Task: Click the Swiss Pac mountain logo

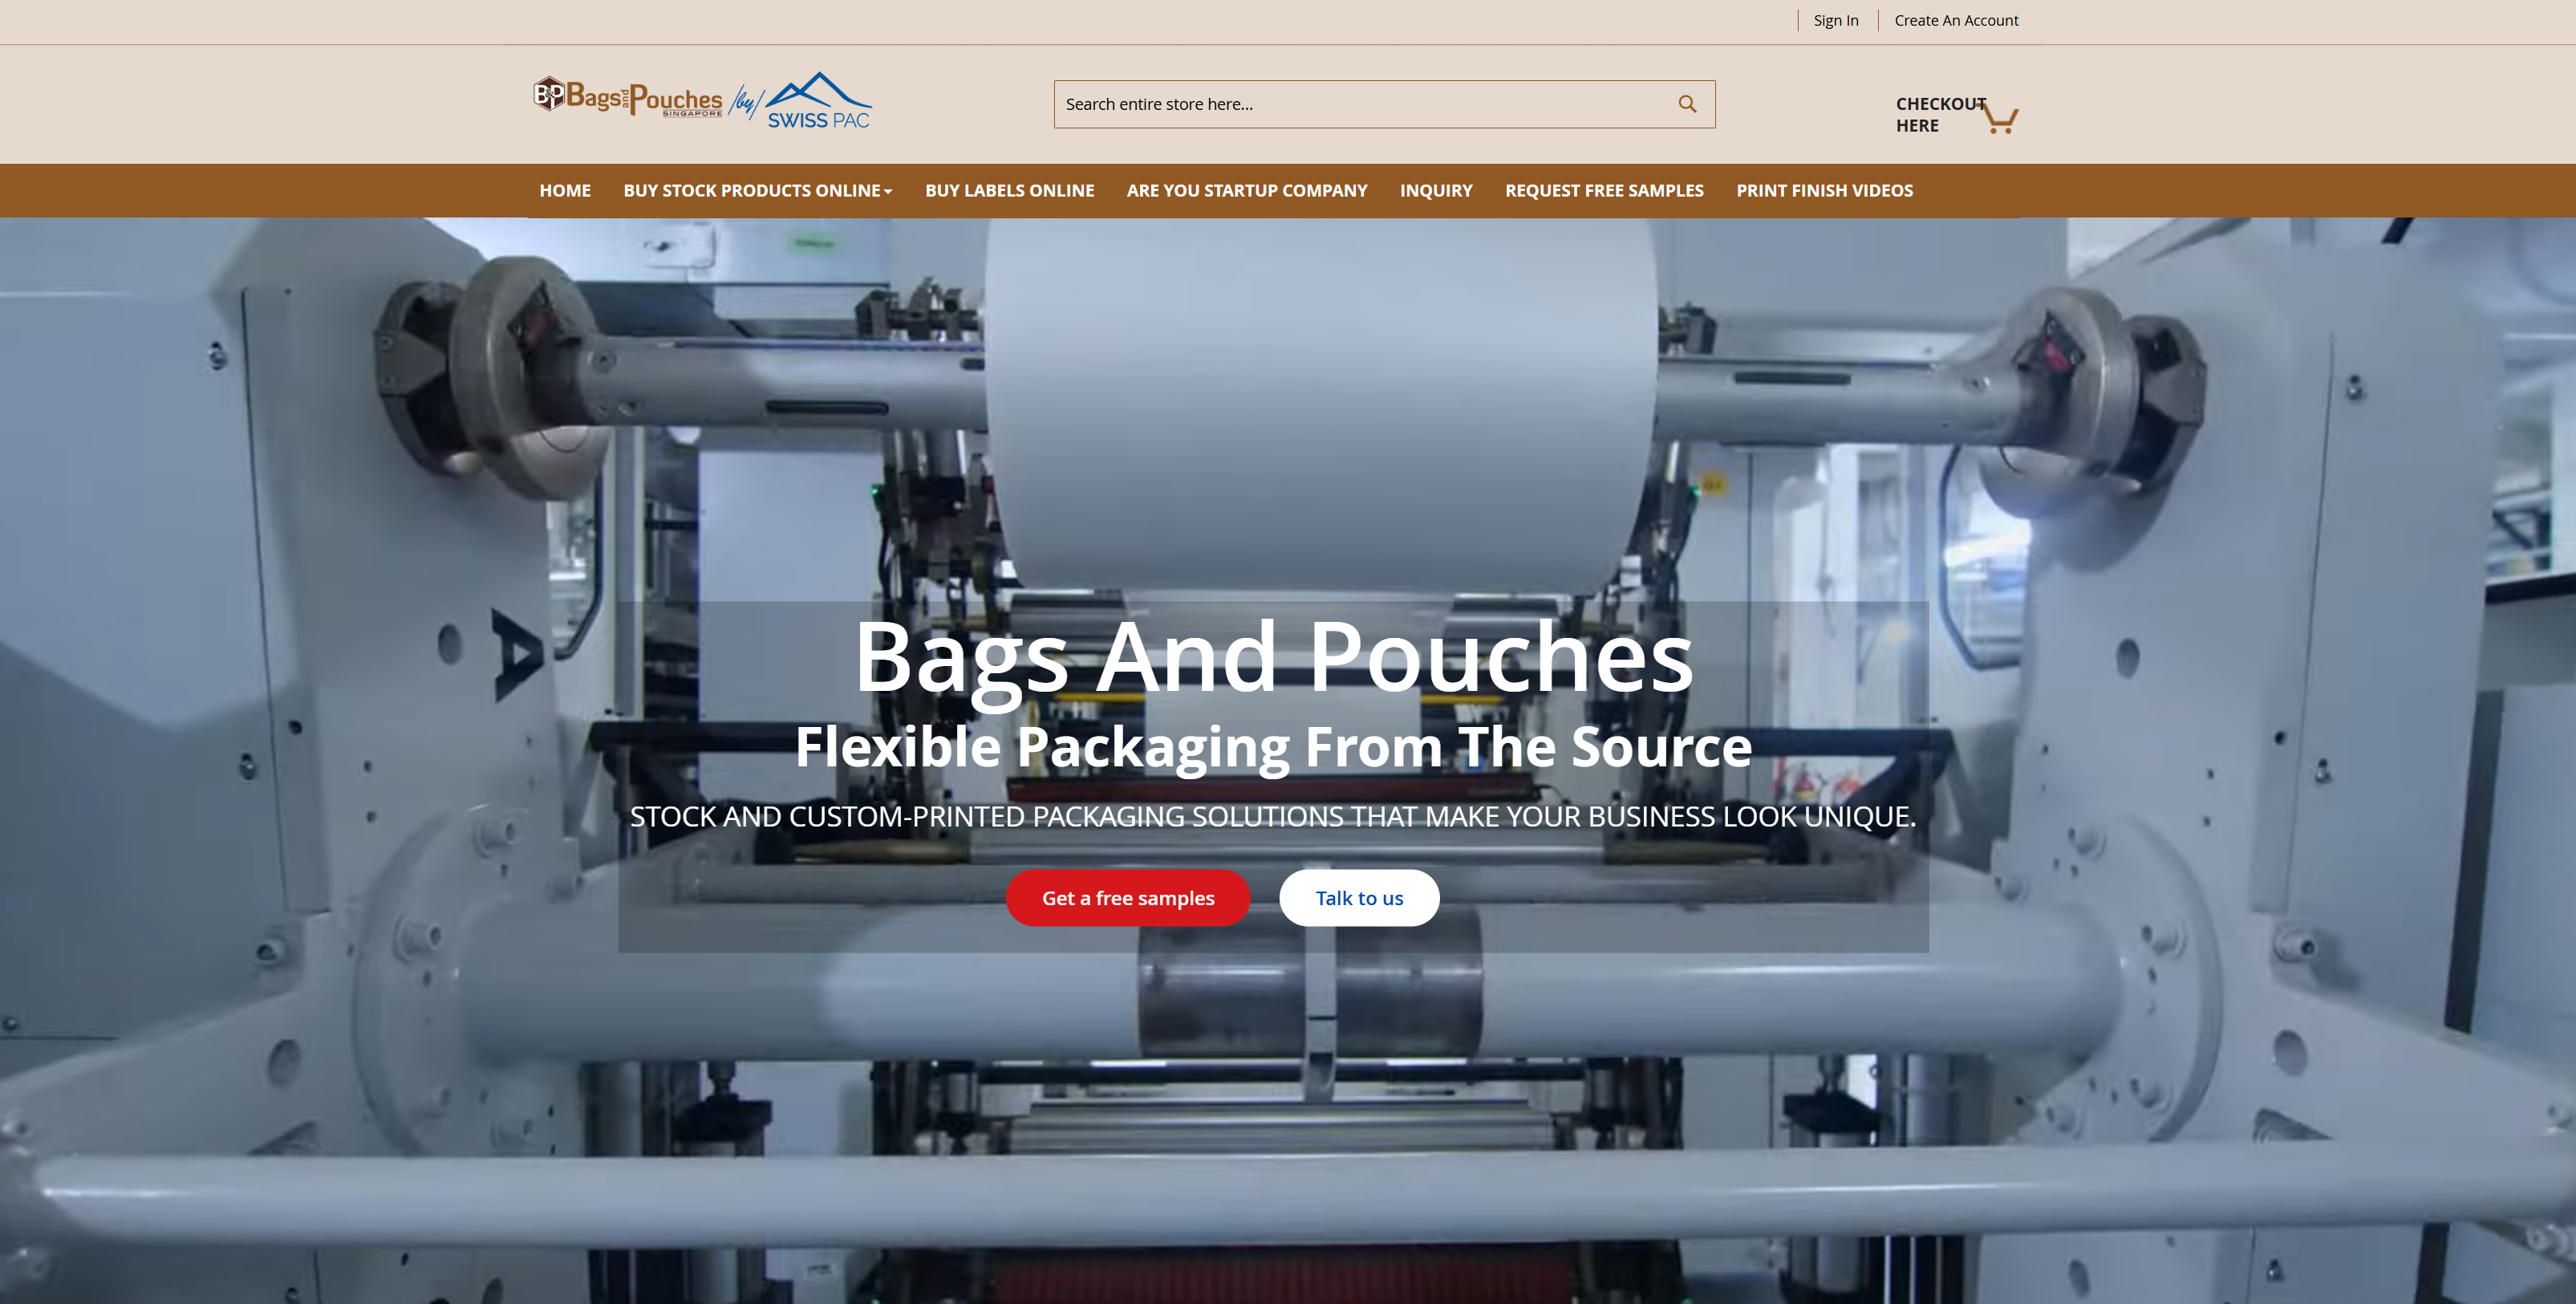Action: coord(819,101)
